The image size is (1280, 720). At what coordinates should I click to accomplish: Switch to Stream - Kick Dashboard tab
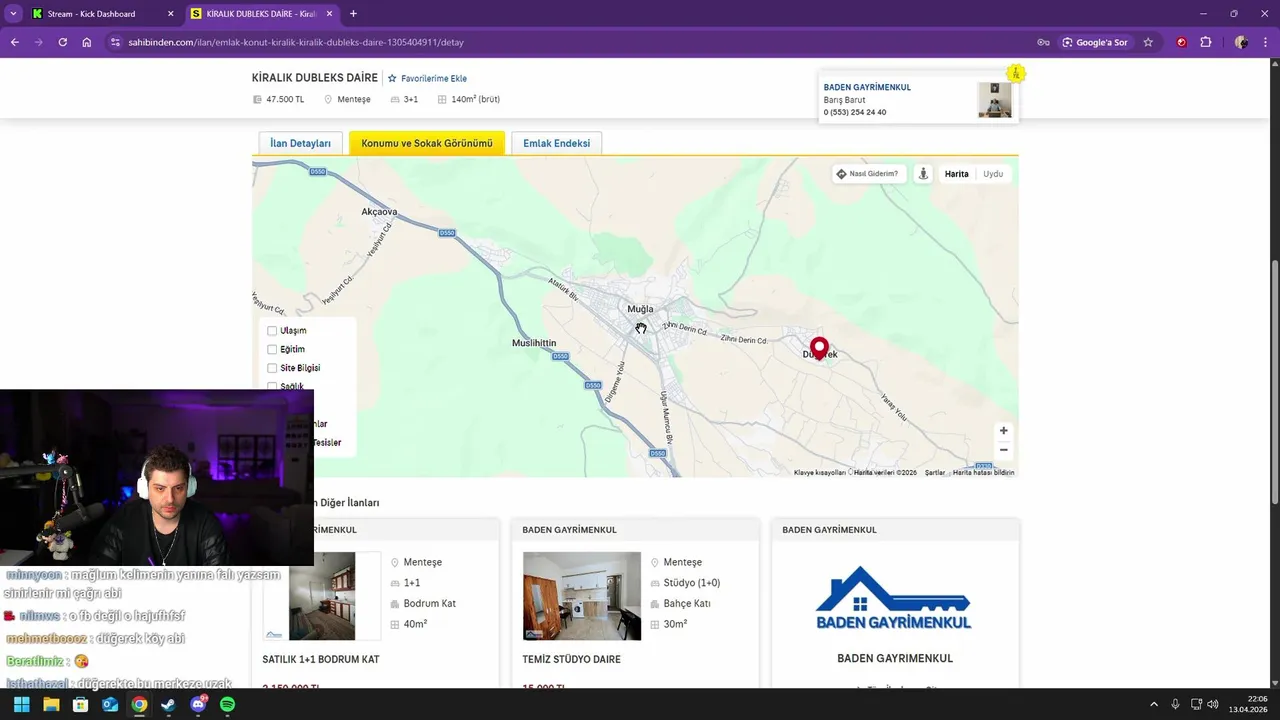click(x=91, y=14)
